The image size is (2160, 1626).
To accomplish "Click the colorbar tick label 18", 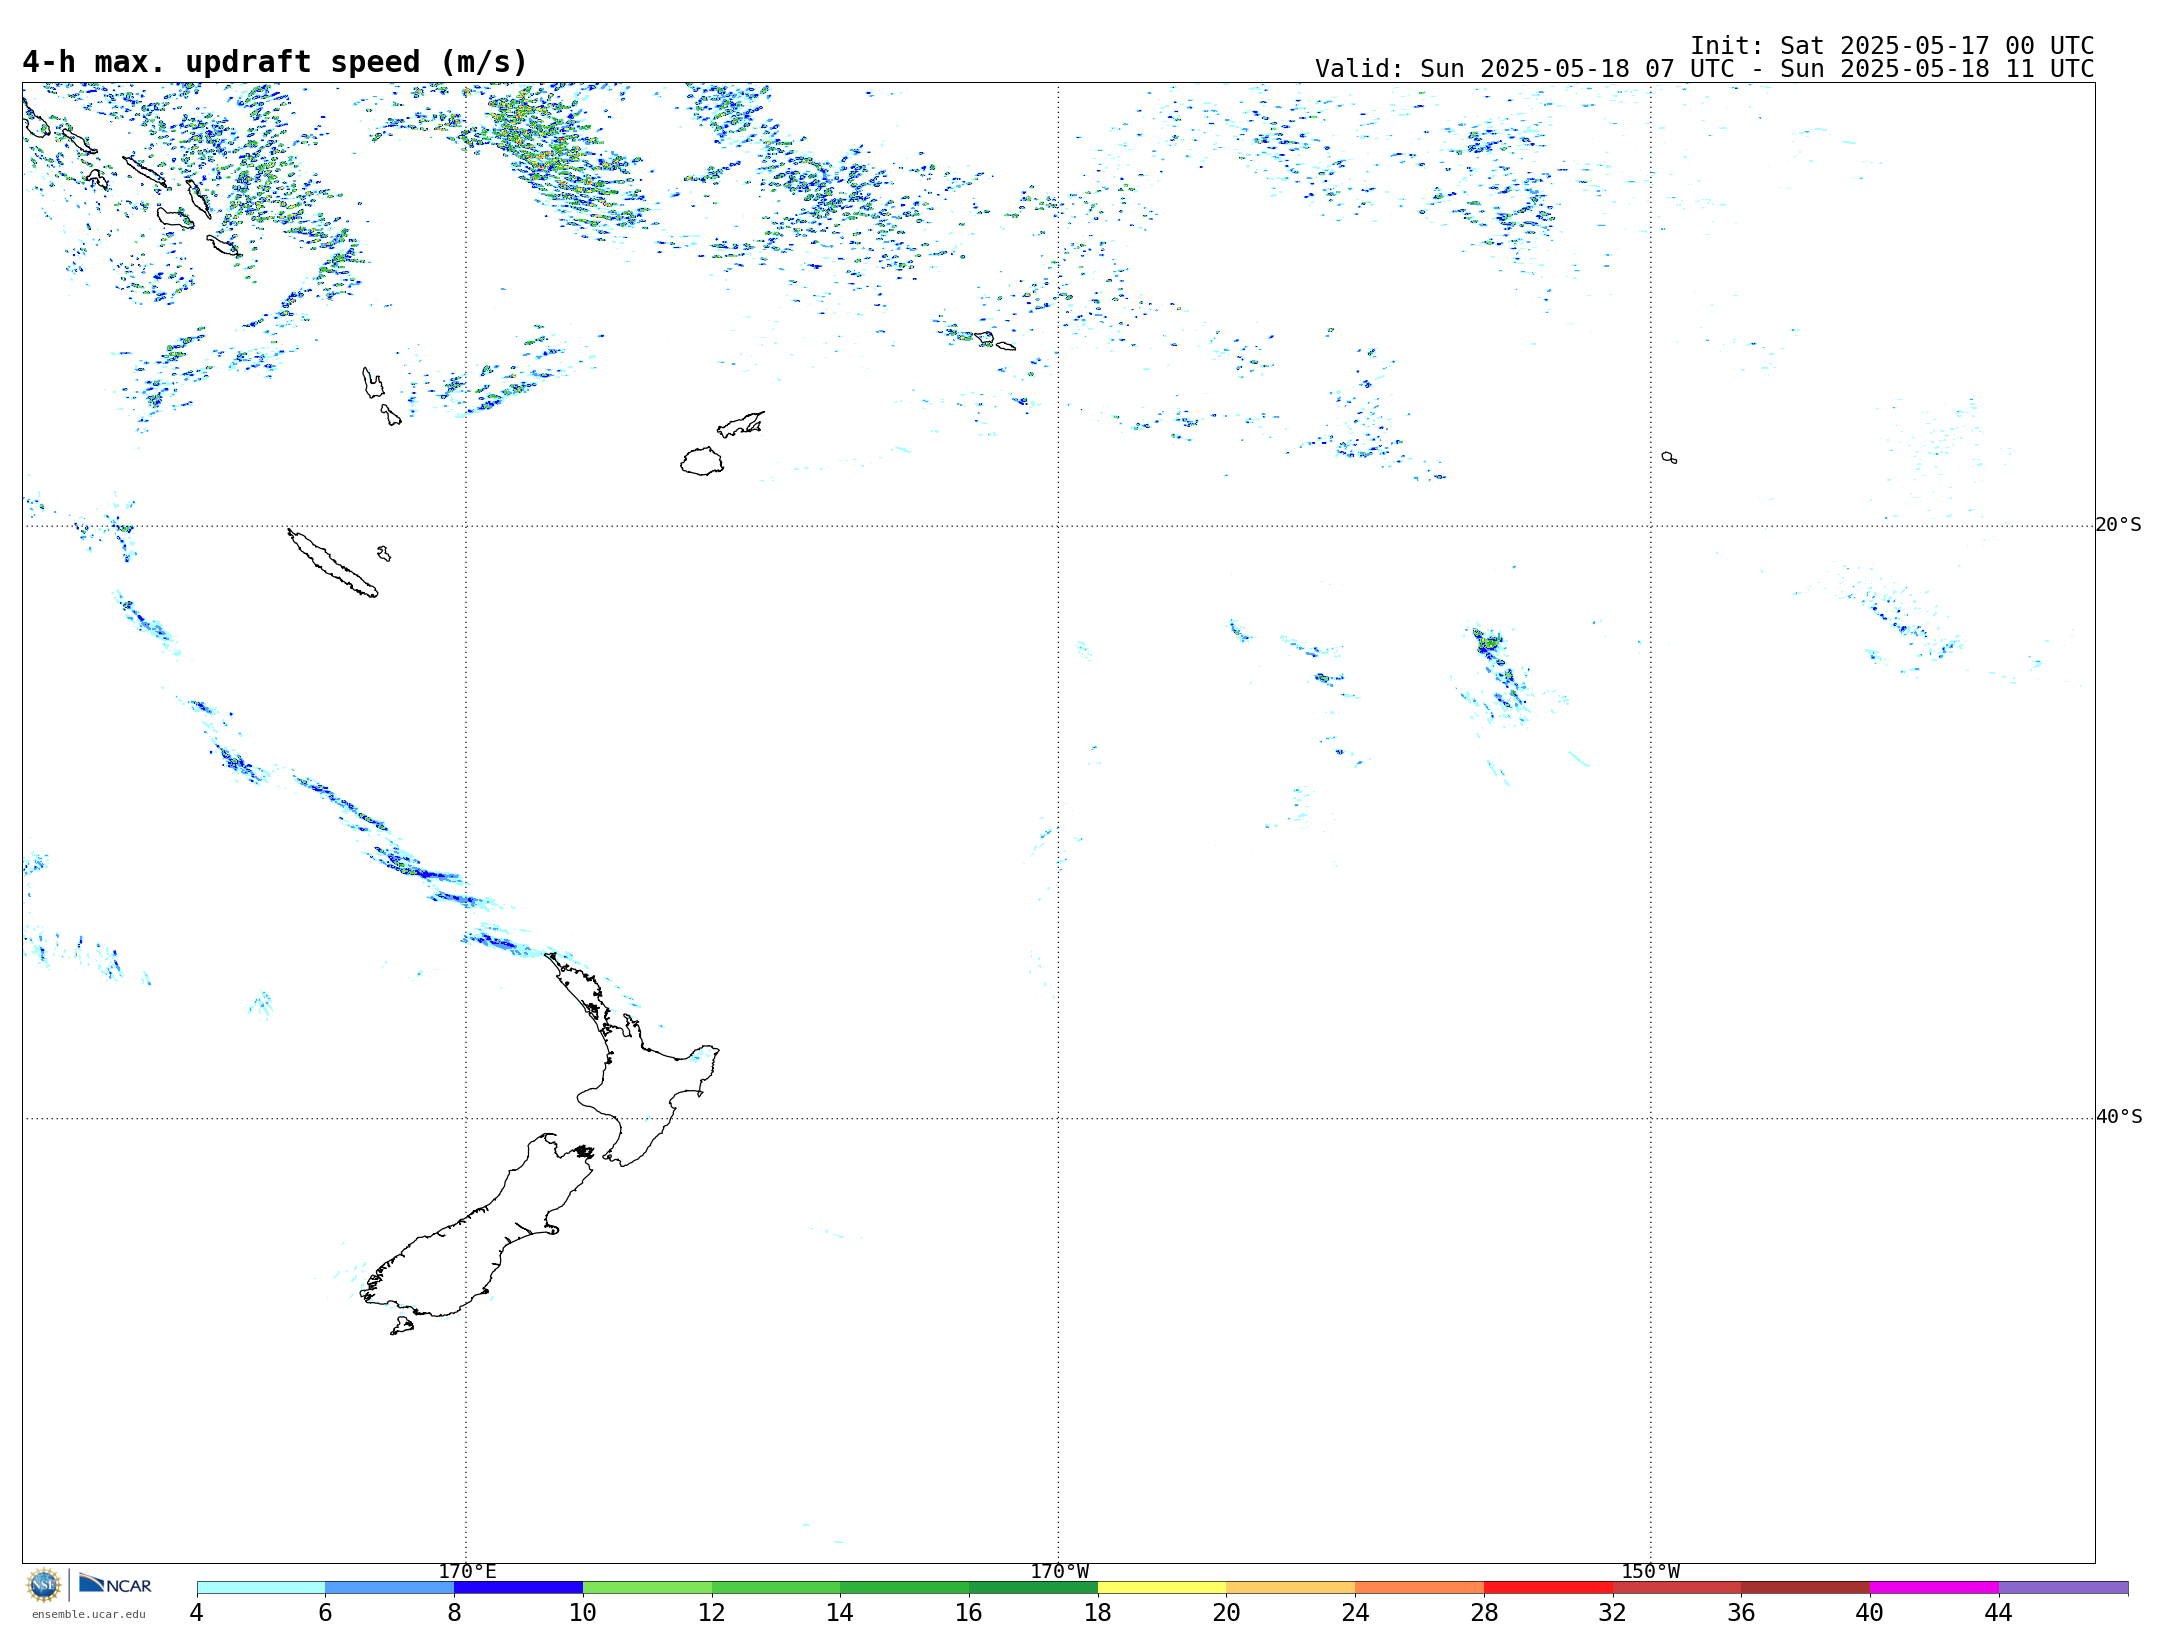I will [x=1098, y=1612].
